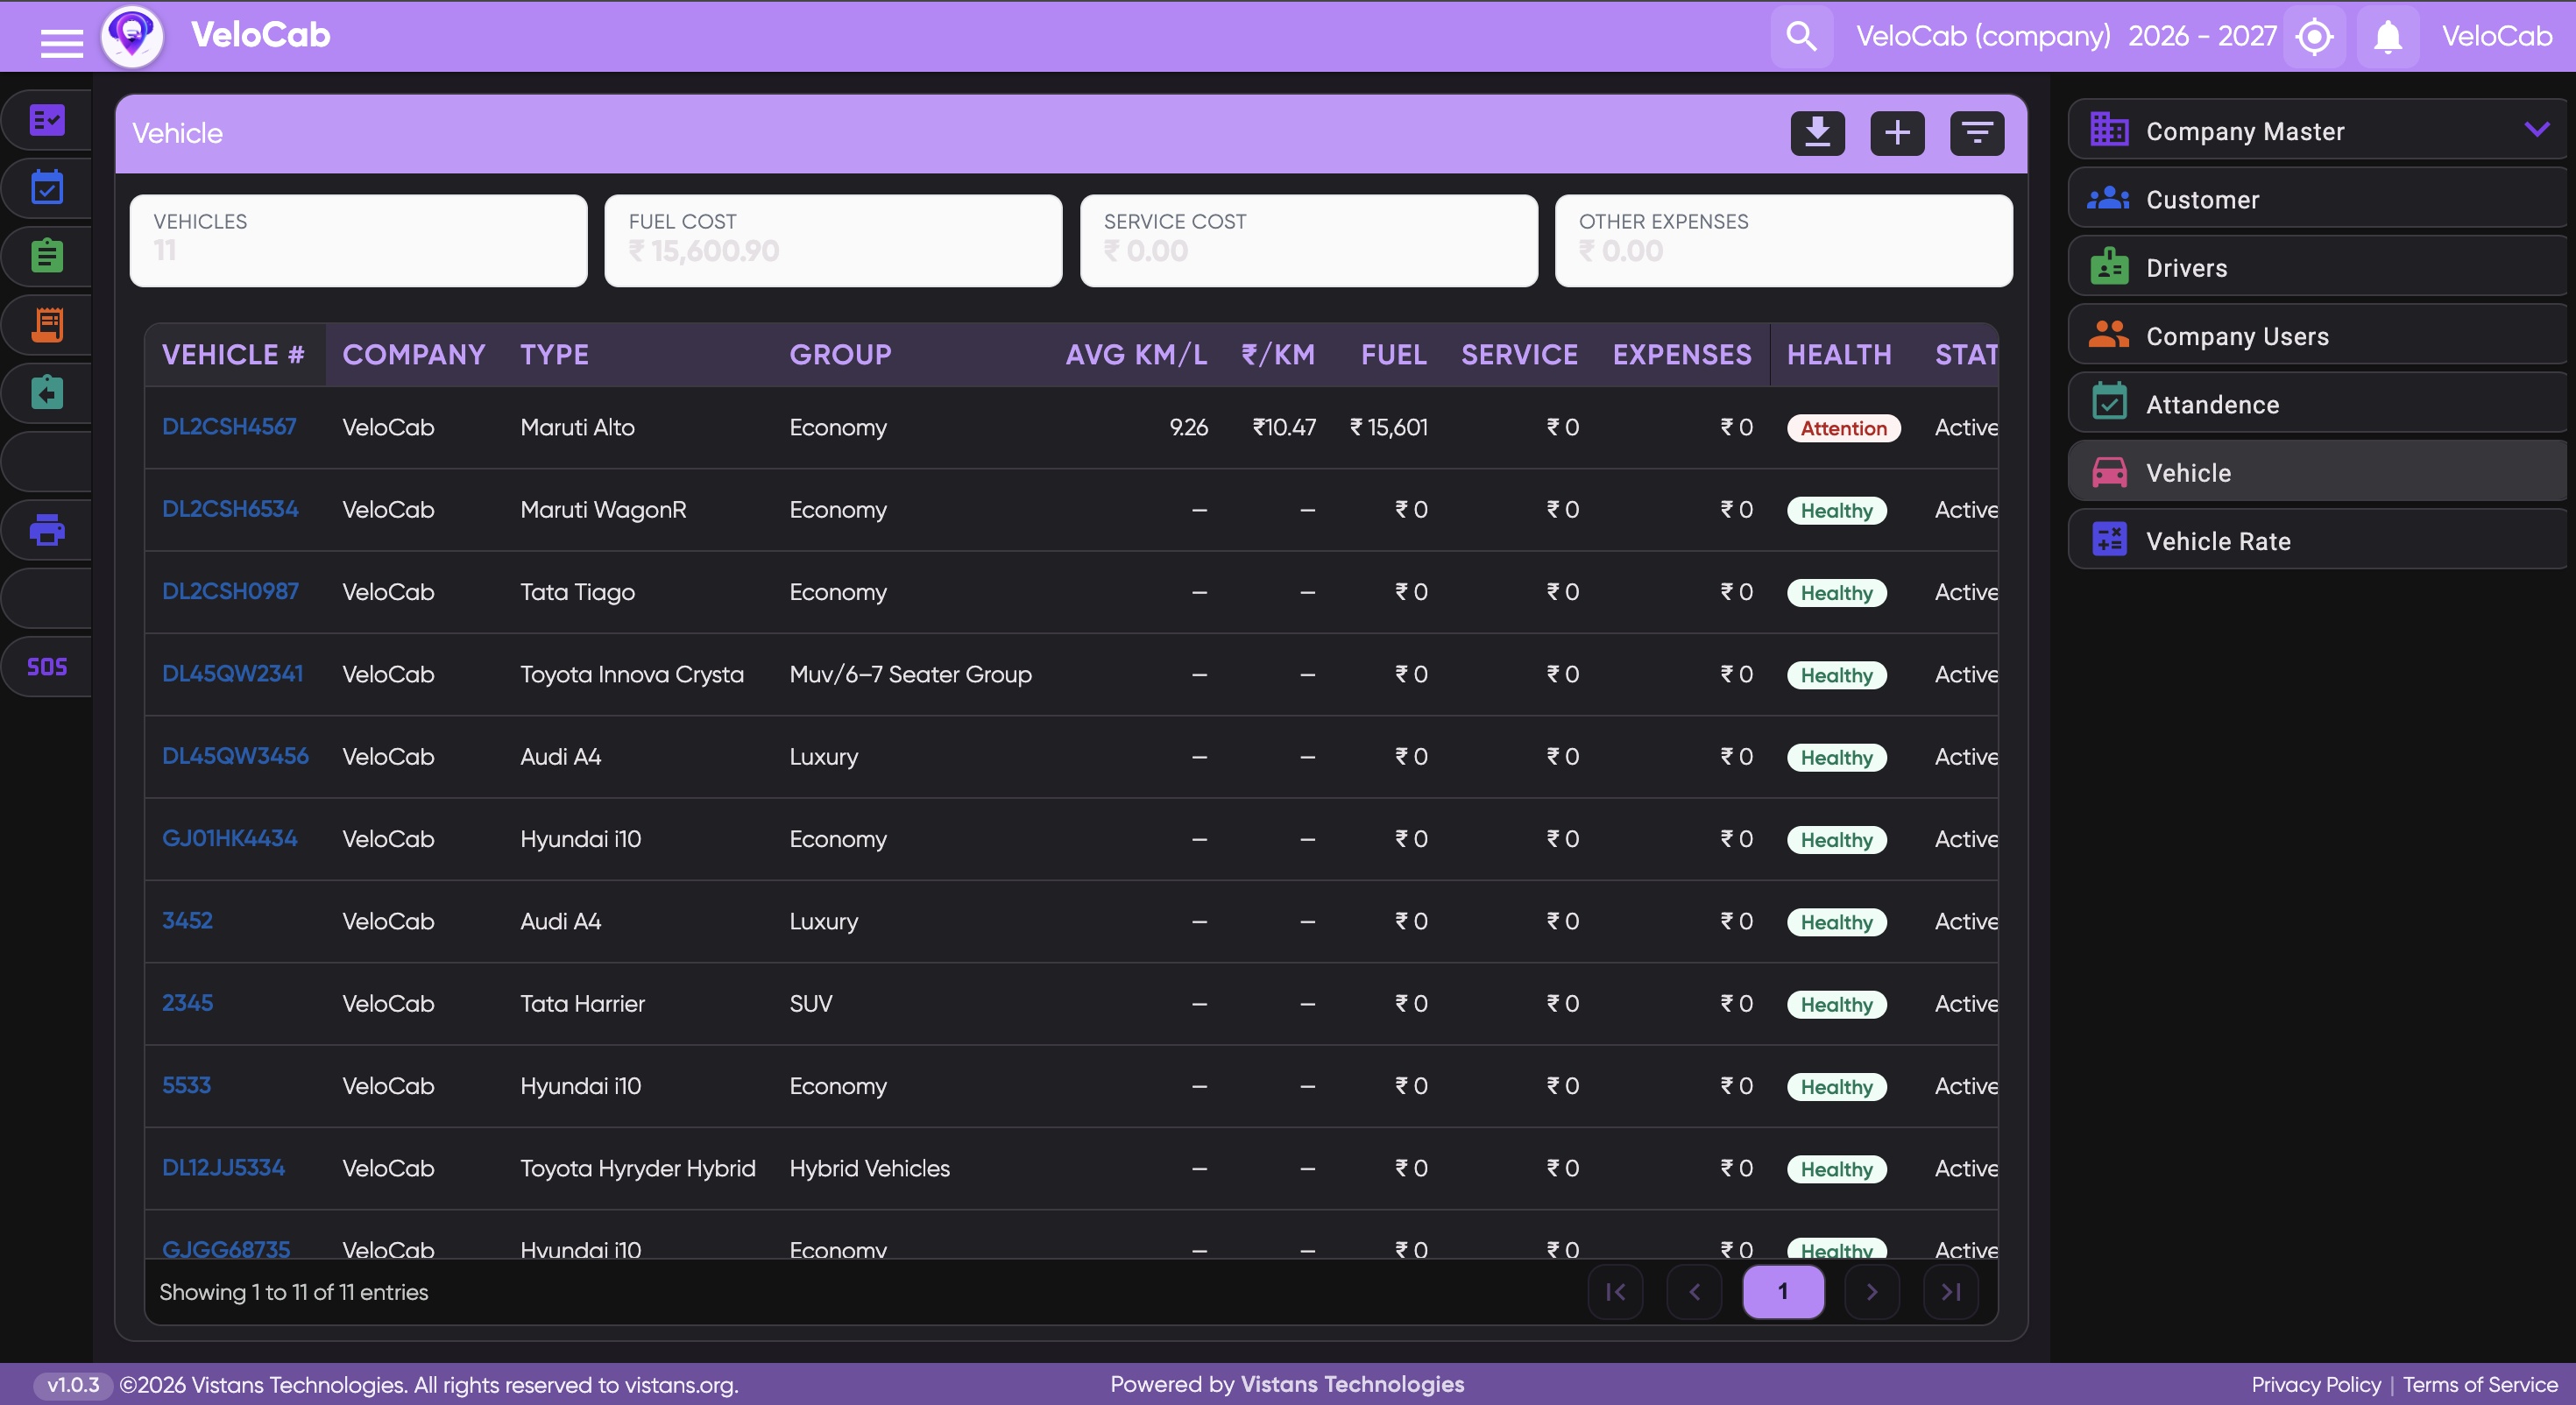The width and height of the screenshot is (2576, 1405).
Task: Open vehicle DL45QW2341 link
Action: (x=232, y=674)
